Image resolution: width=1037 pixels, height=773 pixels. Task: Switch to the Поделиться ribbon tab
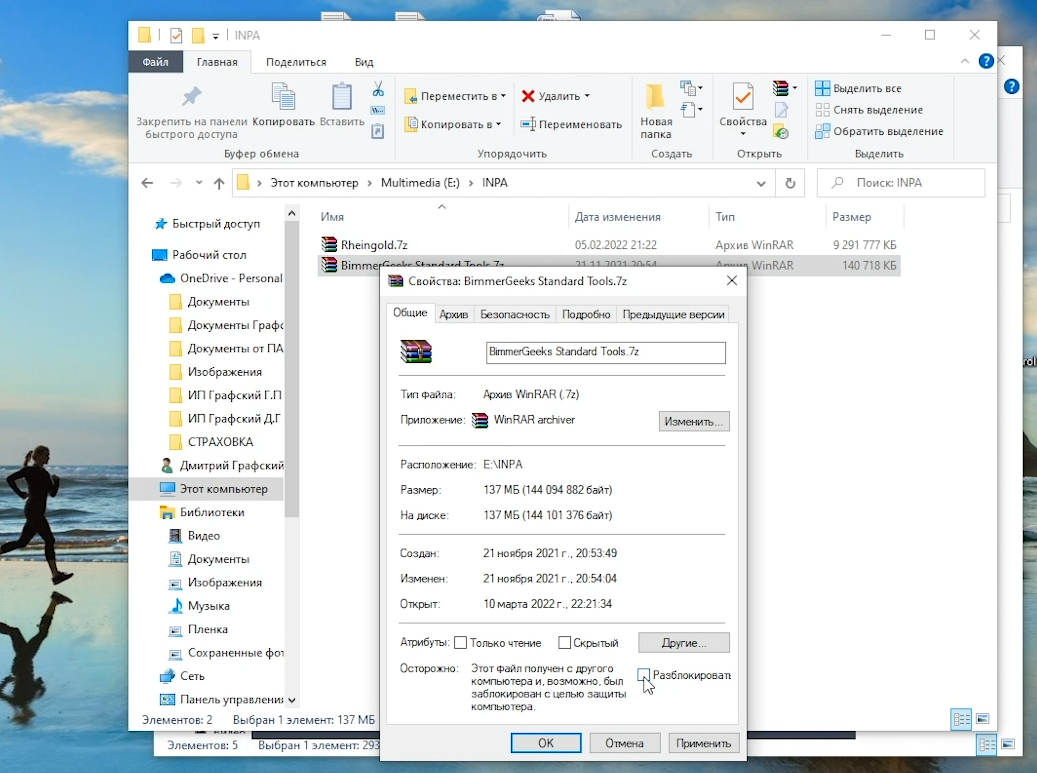click(x=296, y=62)
